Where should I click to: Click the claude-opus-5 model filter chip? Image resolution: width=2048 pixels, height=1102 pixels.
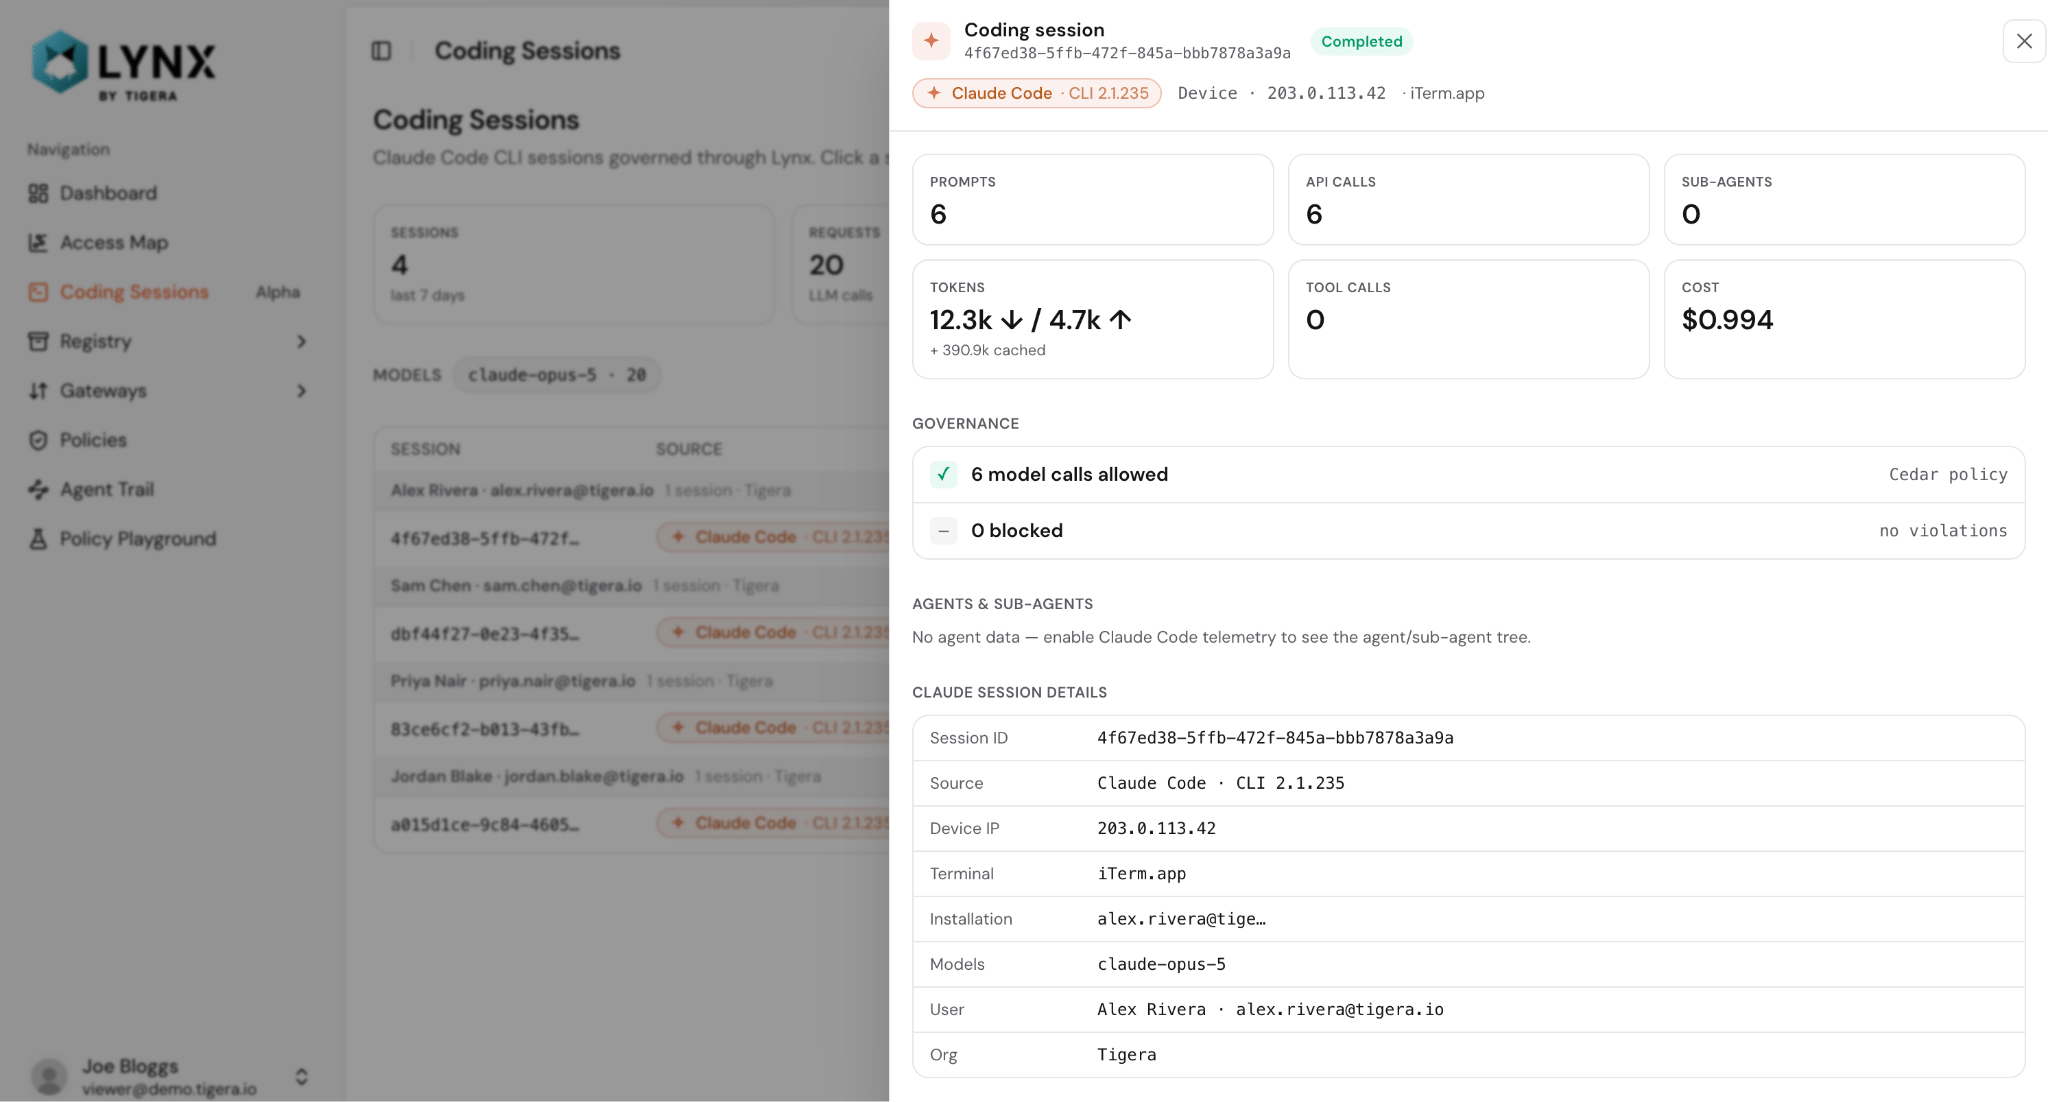coord(556,375)
